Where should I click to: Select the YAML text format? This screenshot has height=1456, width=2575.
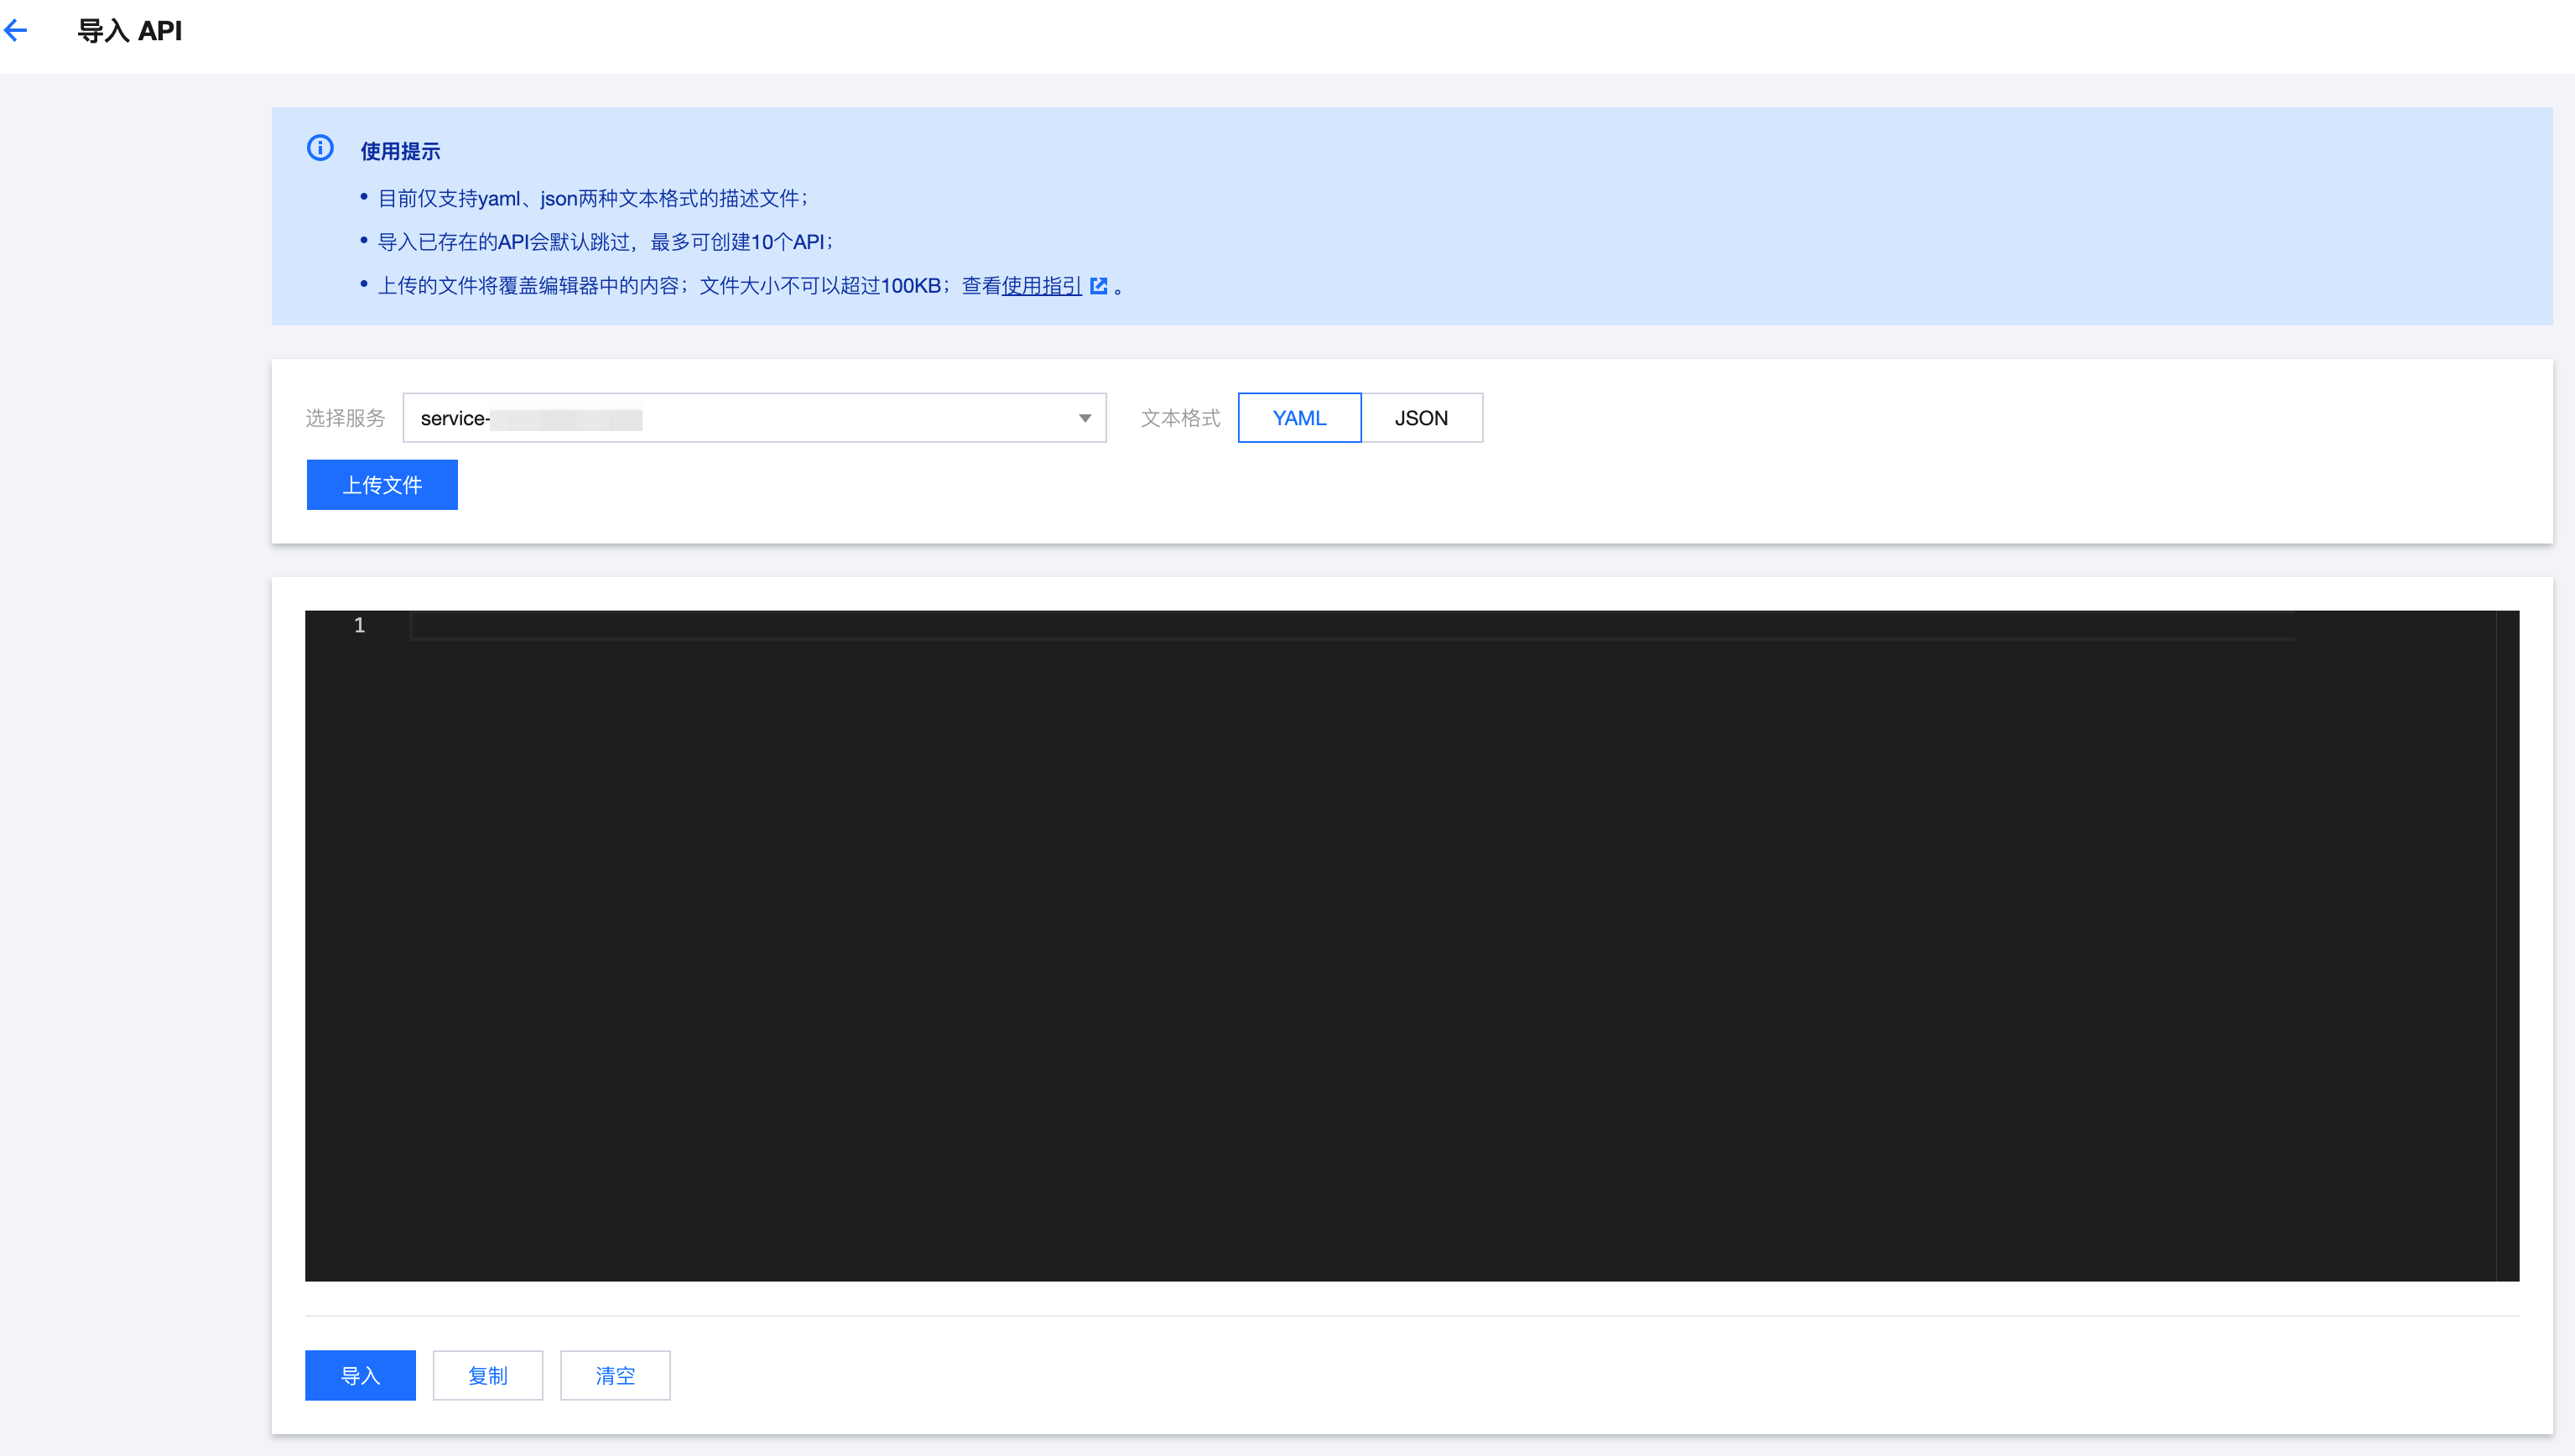coord(1299,418)
